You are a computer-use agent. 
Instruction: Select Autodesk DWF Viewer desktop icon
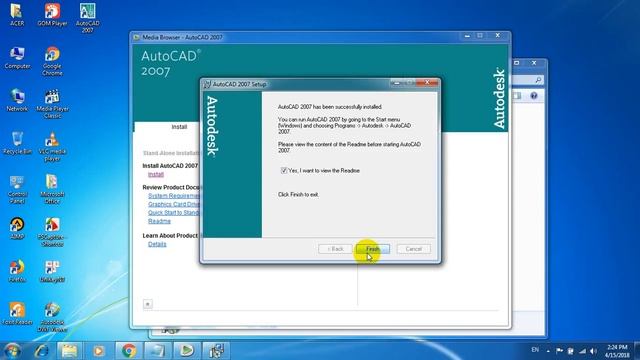(52, 317)
